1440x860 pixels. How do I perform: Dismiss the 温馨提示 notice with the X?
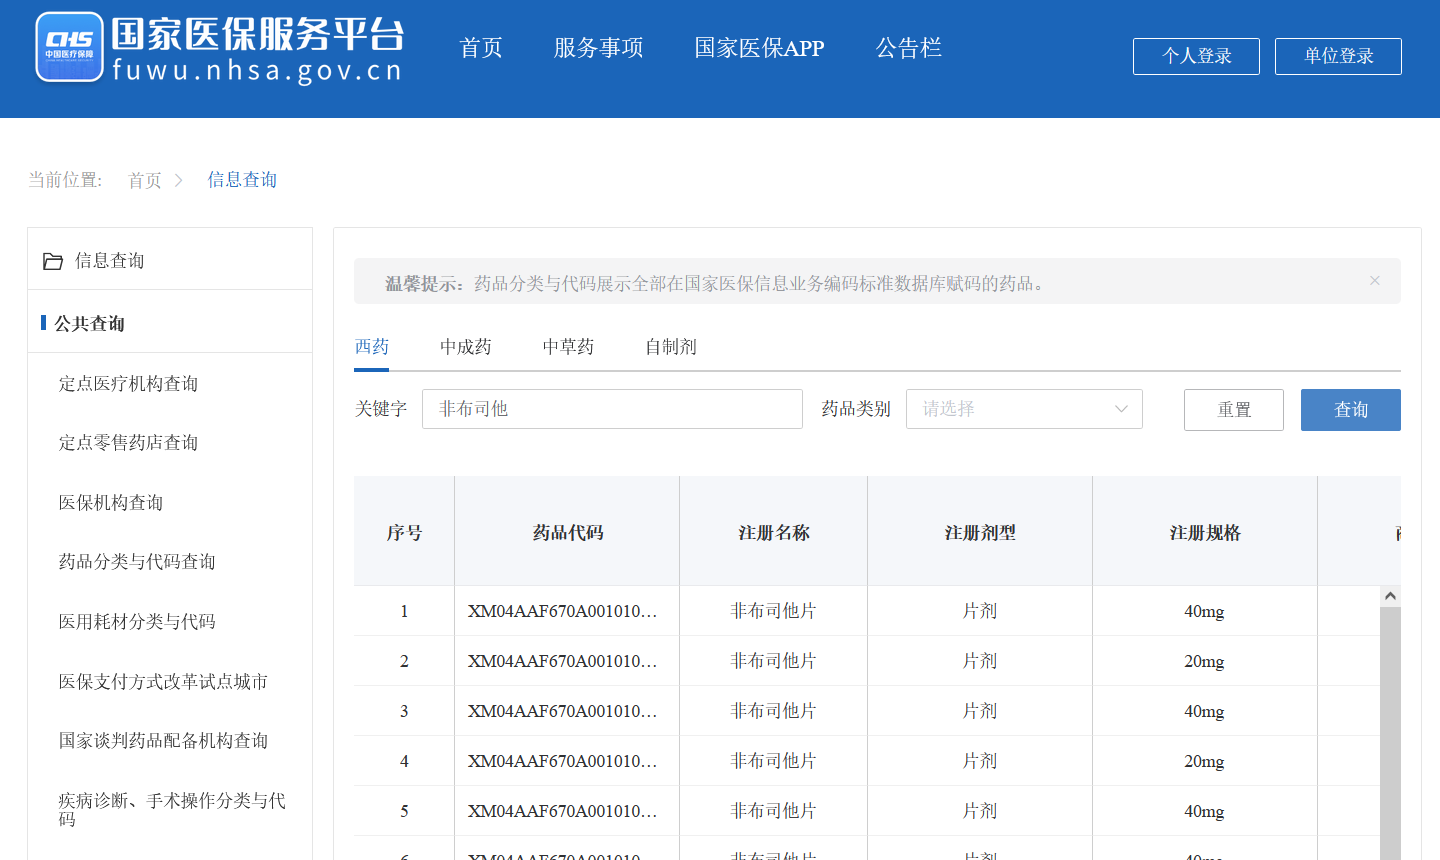[x=1375, y=281]
